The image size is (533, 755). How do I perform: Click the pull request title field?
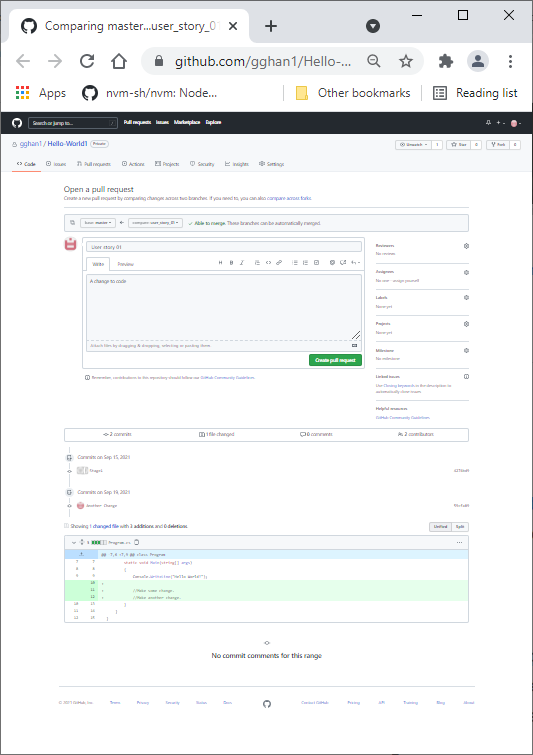(224, 247)
